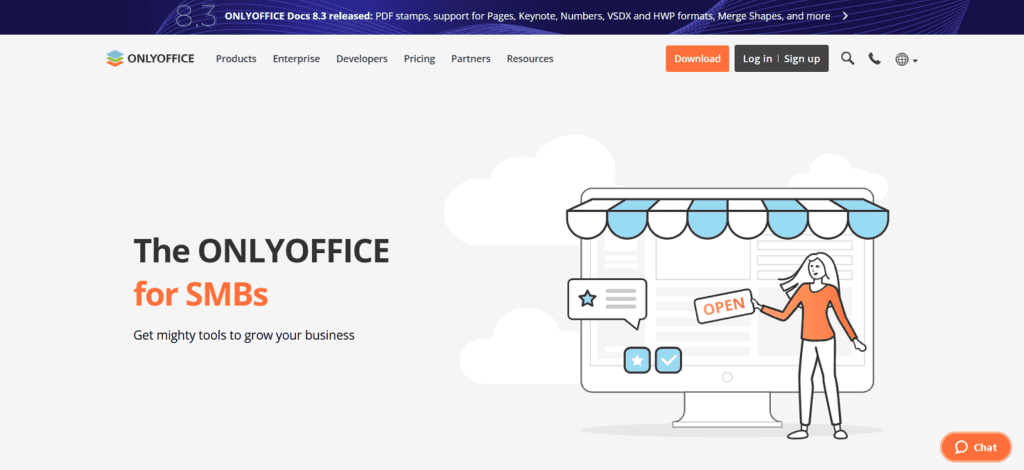Open the Developers menu
The height and width of the screenshot is (470, 1024).
pyautogui.click(x=362, y=59)
